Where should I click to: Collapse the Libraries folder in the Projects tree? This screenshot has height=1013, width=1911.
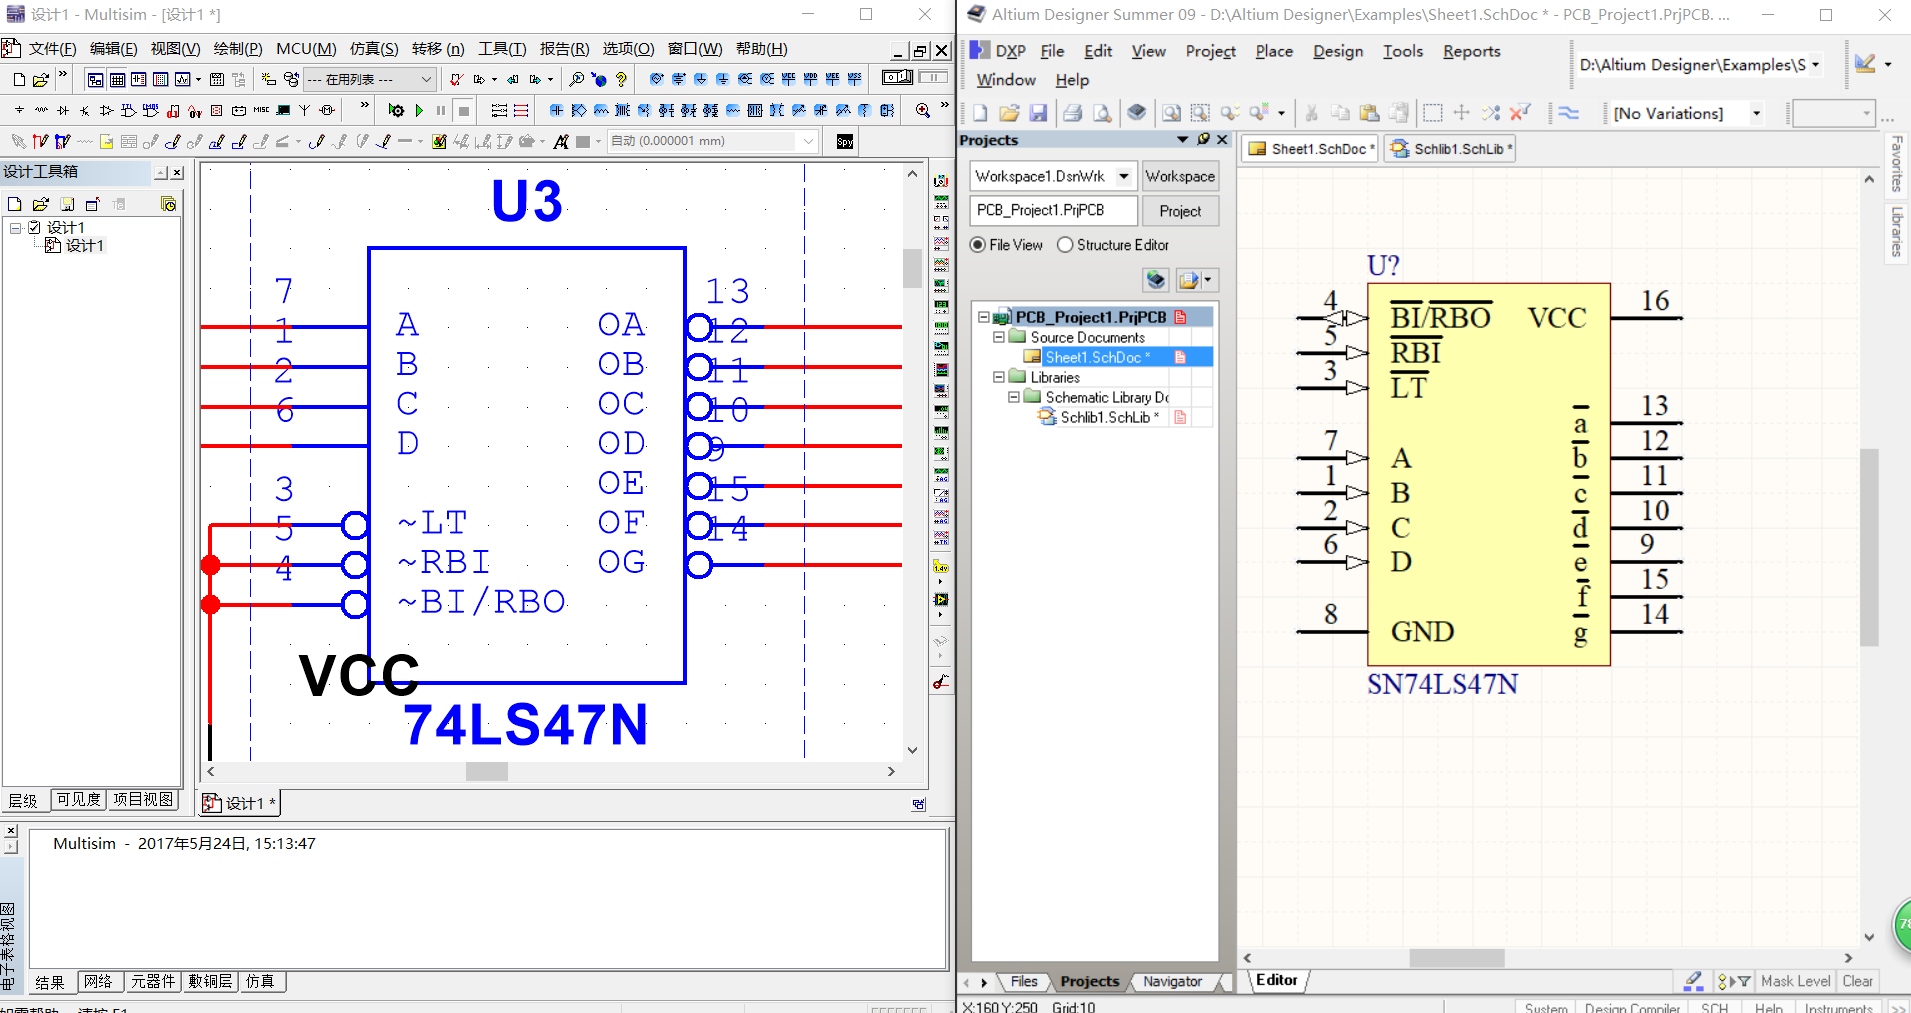(x=998, y=377)
